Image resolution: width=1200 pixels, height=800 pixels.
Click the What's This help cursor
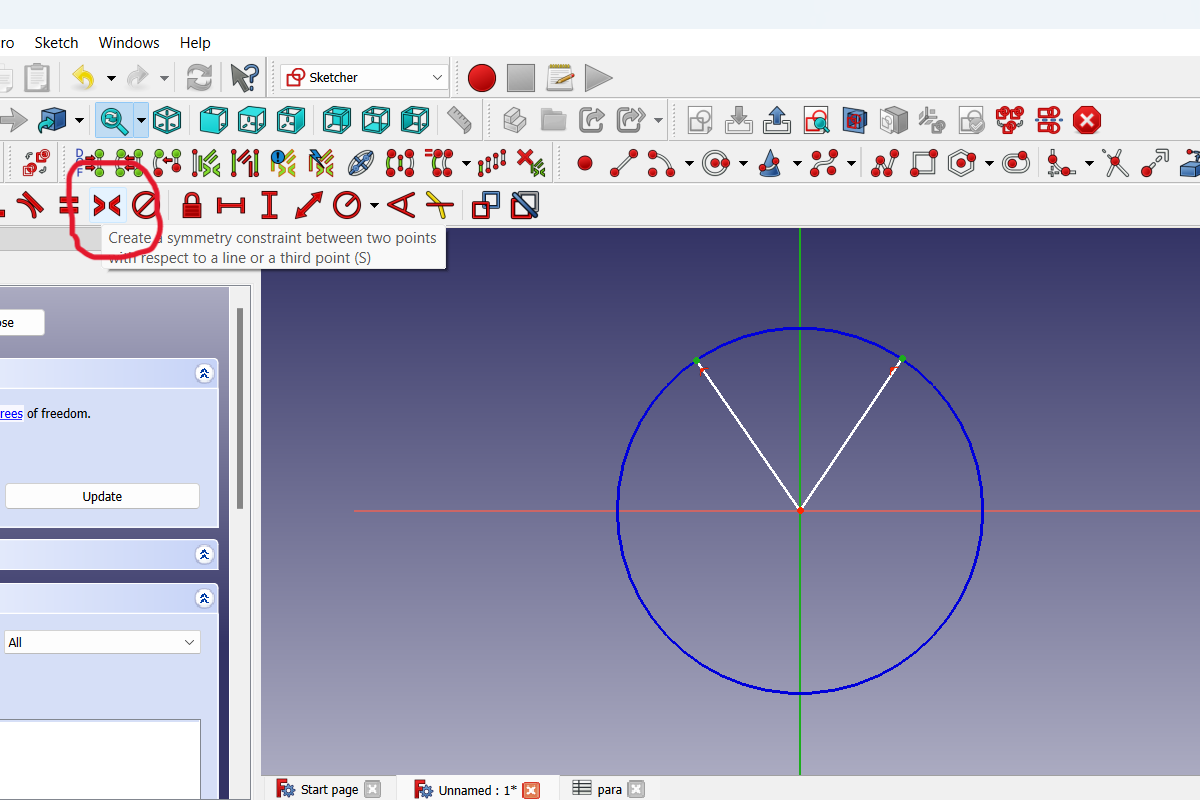click(x=244, y=77)
